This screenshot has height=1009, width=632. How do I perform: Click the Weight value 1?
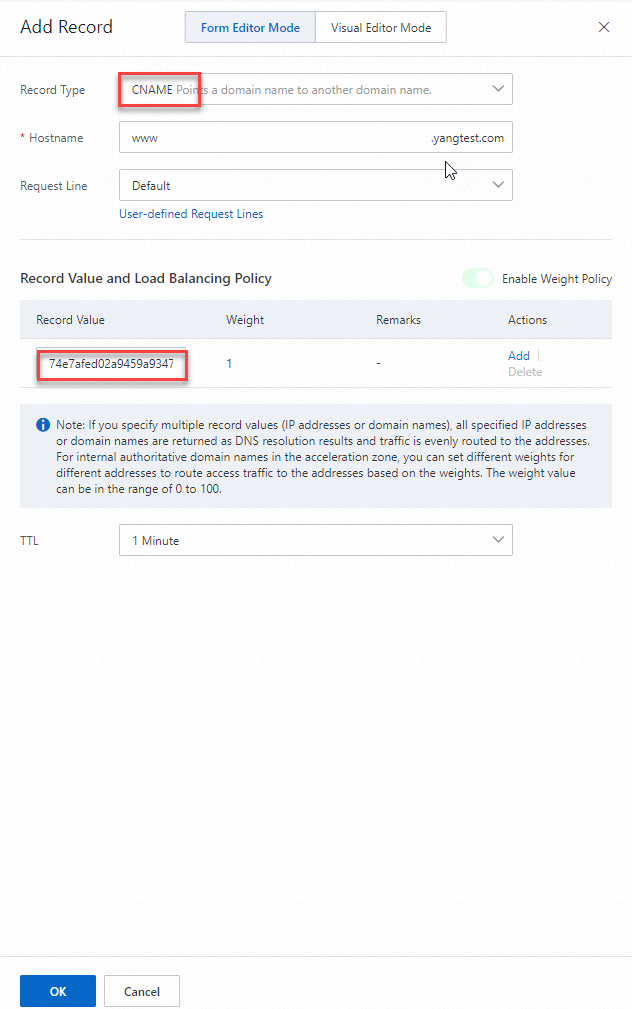pos(229,364)
